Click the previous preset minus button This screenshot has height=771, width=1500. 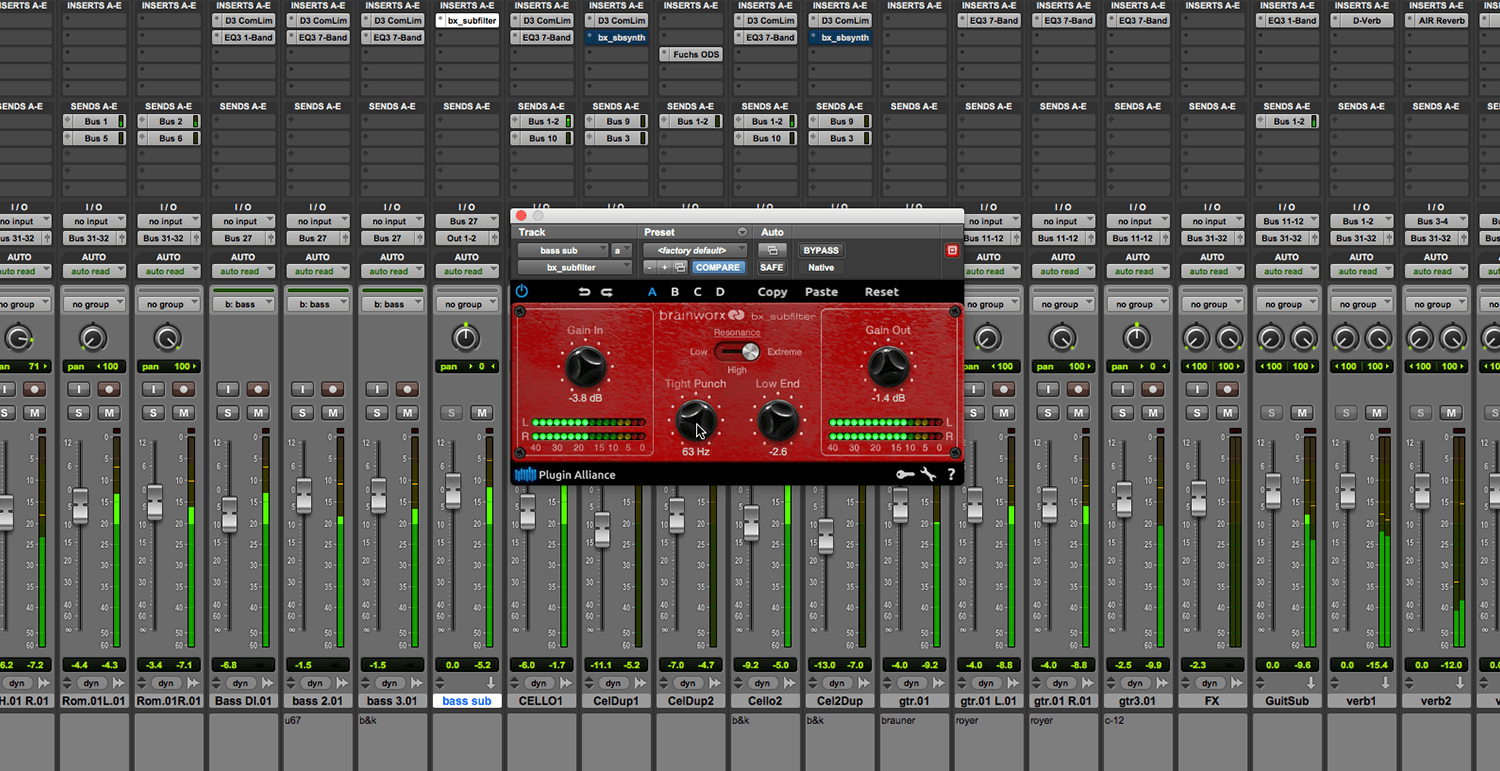click(x=650, y=267)
